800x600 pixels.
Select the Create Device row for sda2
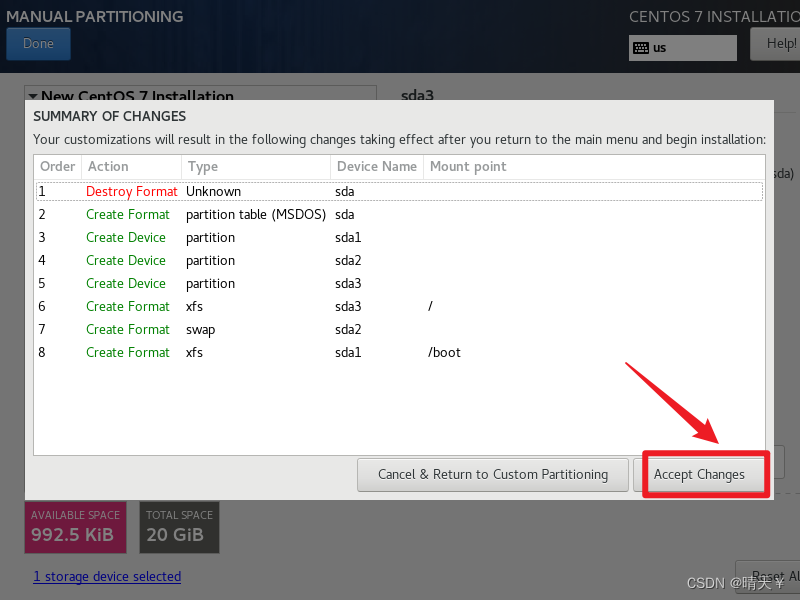point(399,260)
